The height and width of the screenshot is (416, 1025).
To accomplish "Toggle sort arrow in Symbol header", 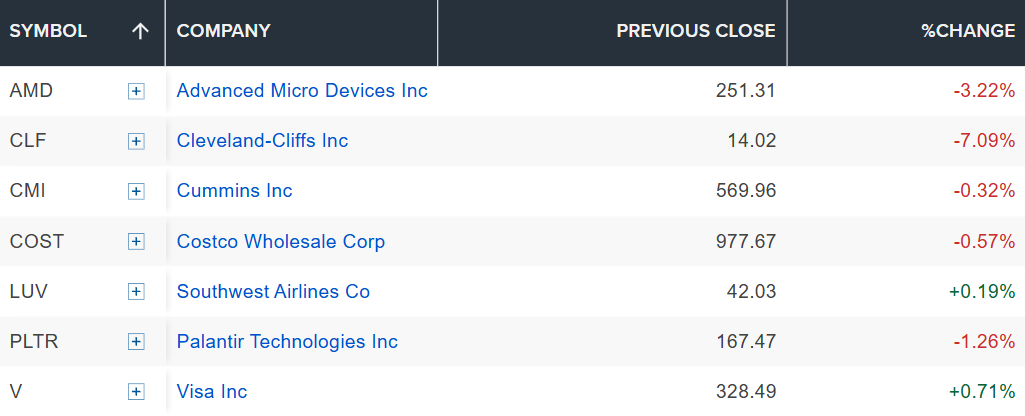I will tap(140, 31).
